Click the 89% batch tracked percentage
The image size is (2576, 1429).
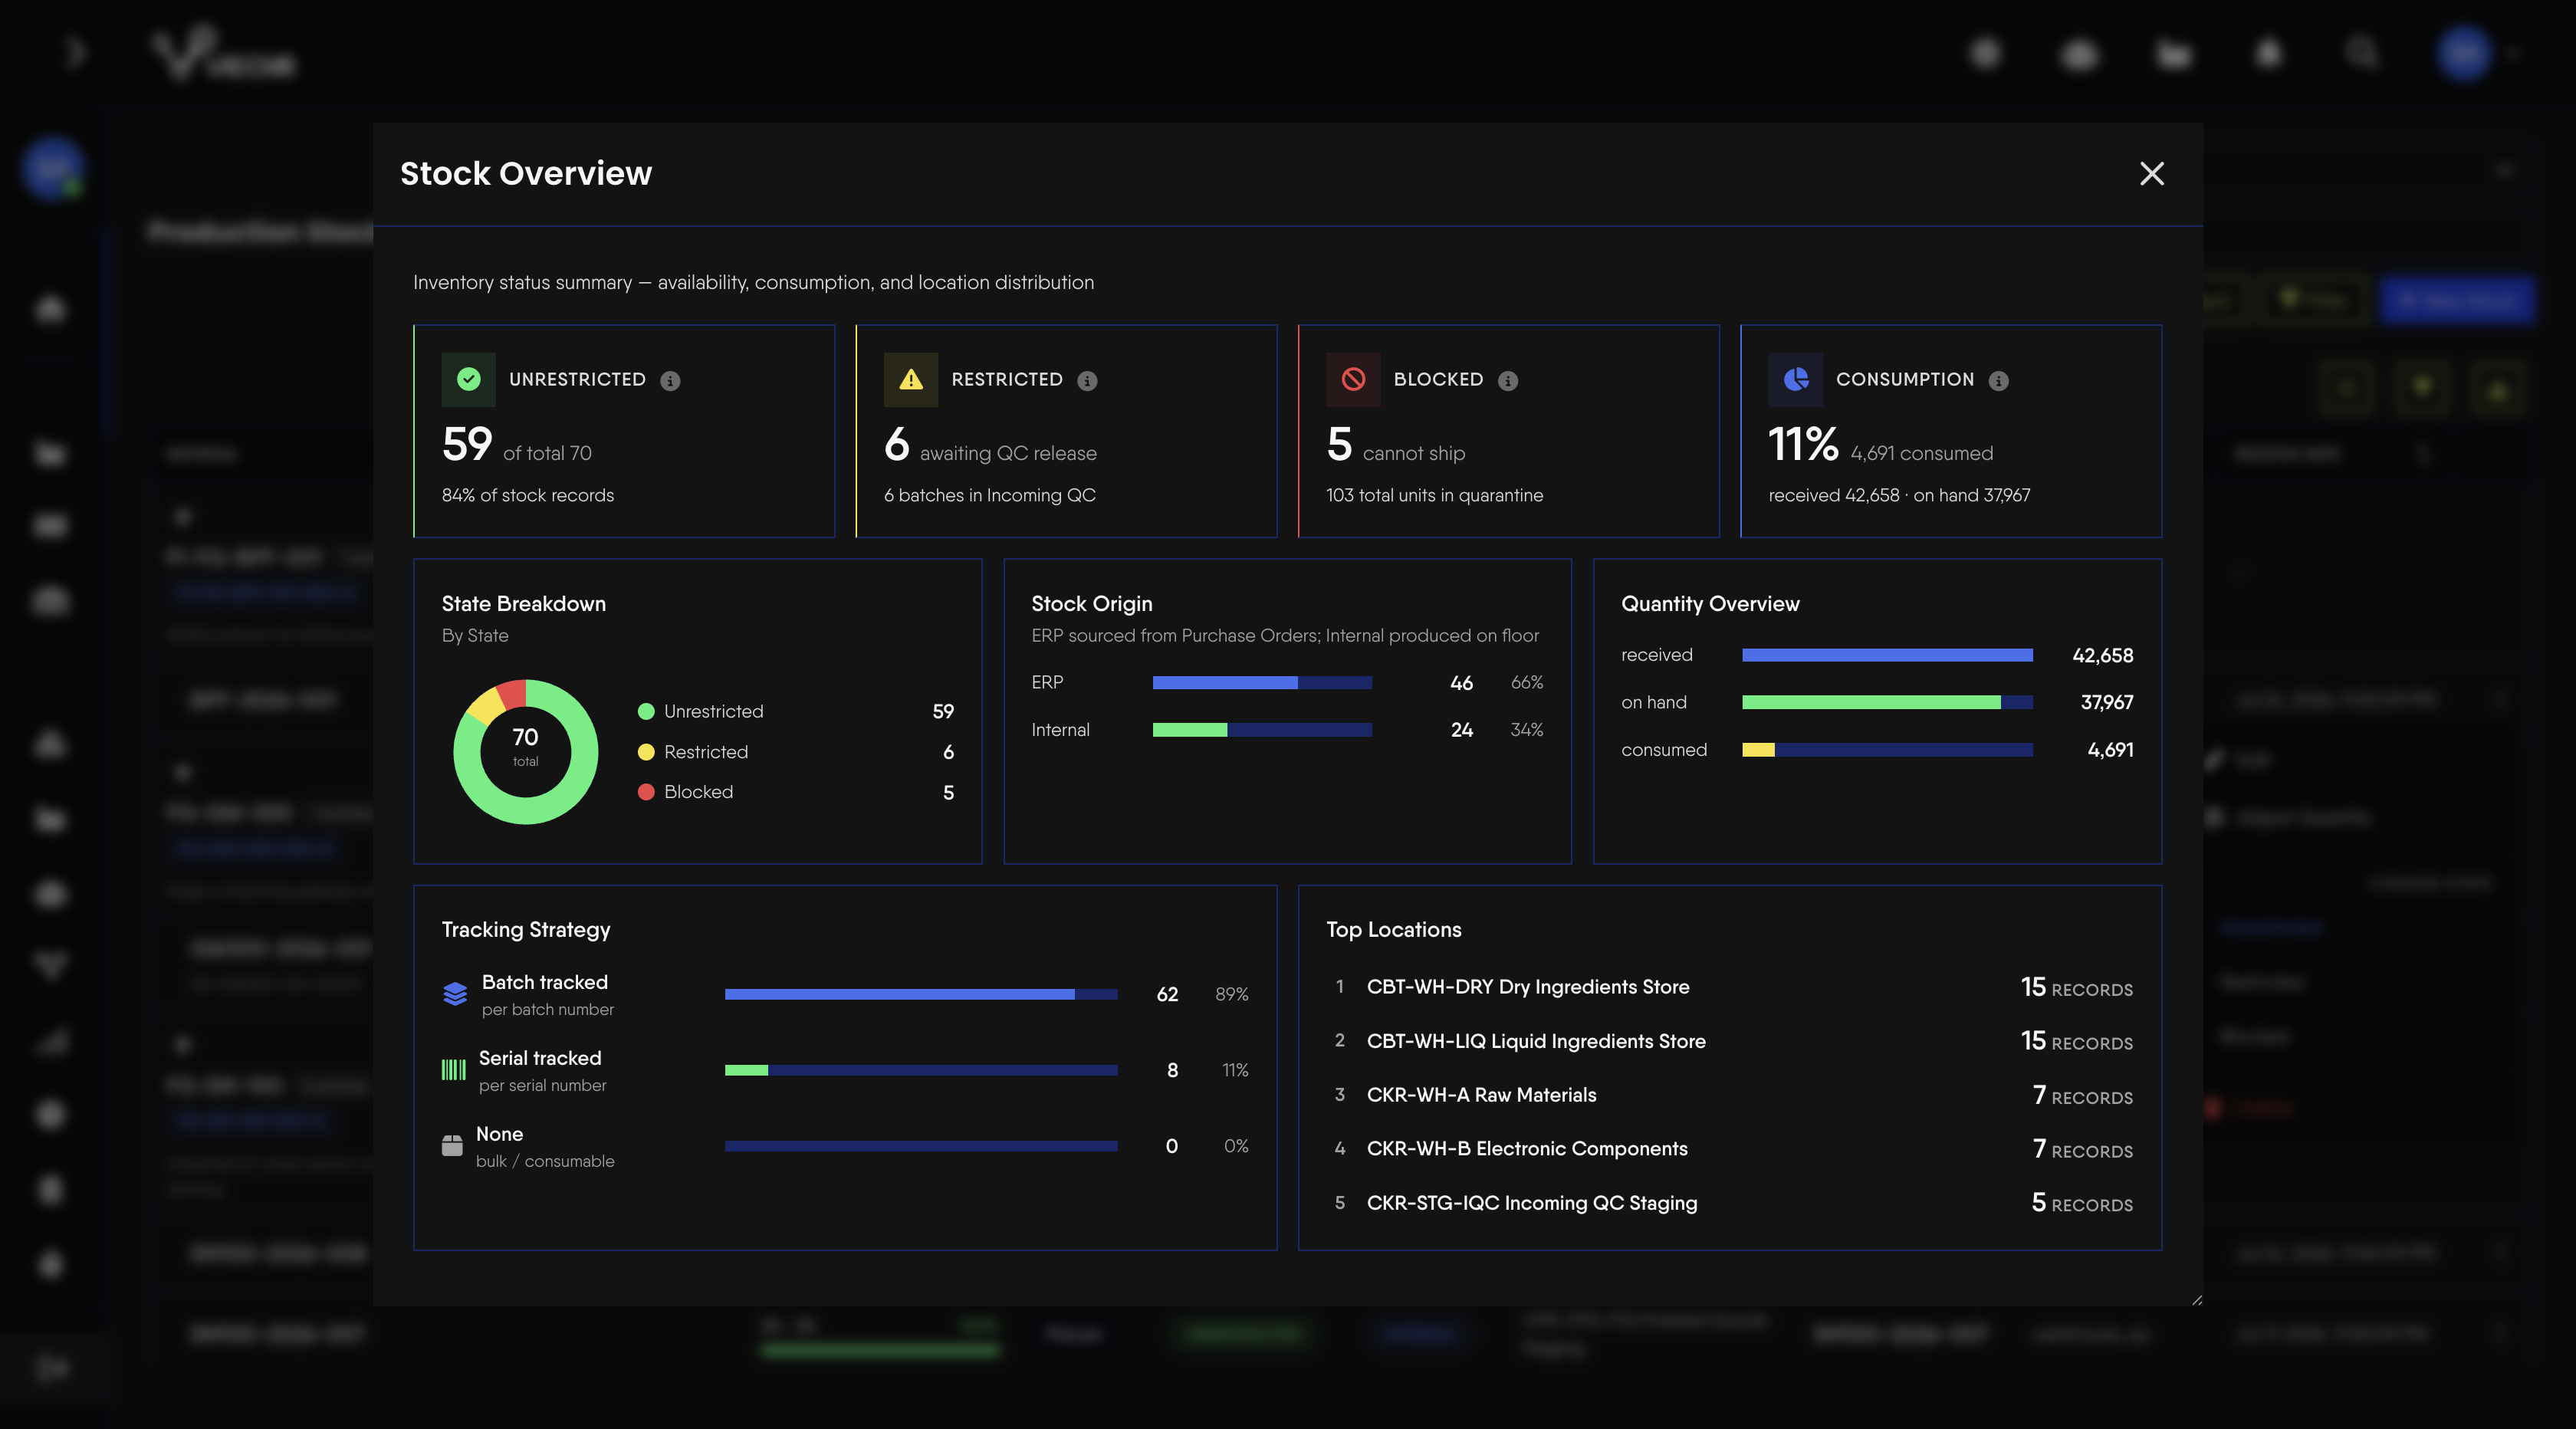(1231, 995)
